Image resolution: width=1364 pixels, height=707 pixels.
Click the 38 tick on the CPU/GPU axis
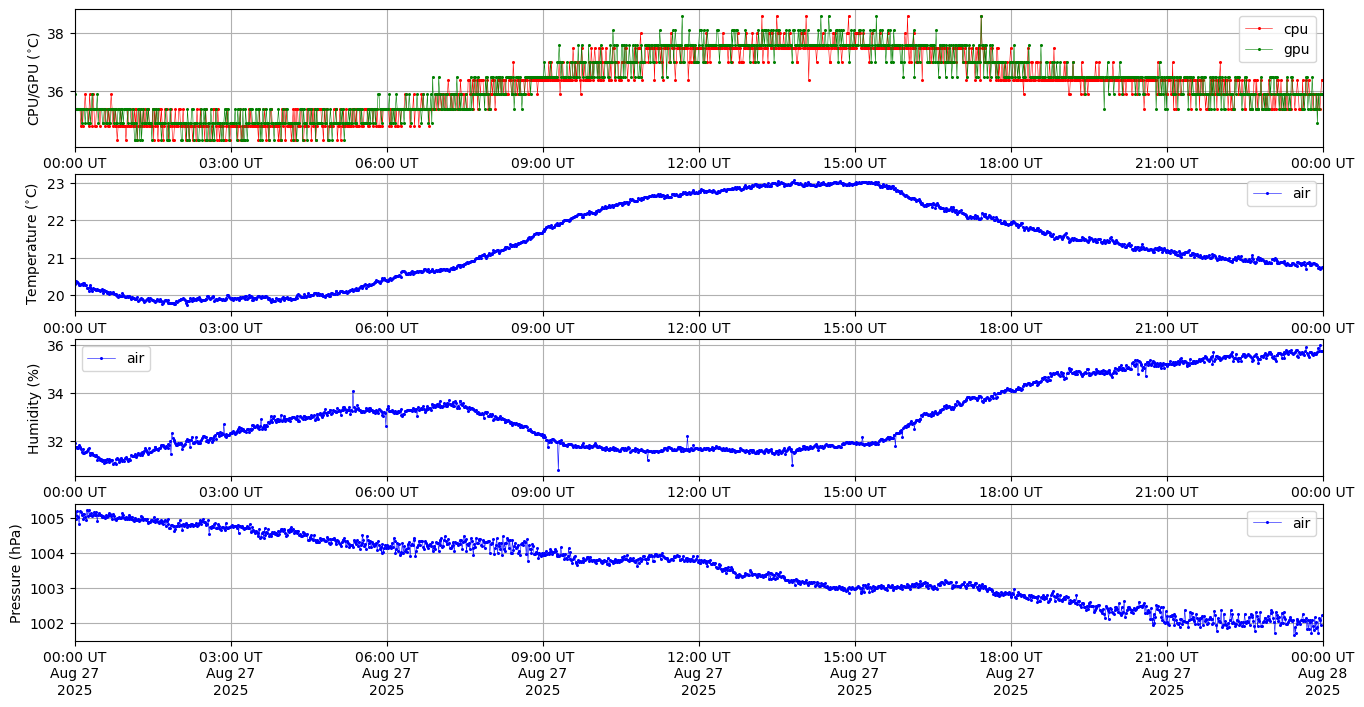[x=55, y=34]
